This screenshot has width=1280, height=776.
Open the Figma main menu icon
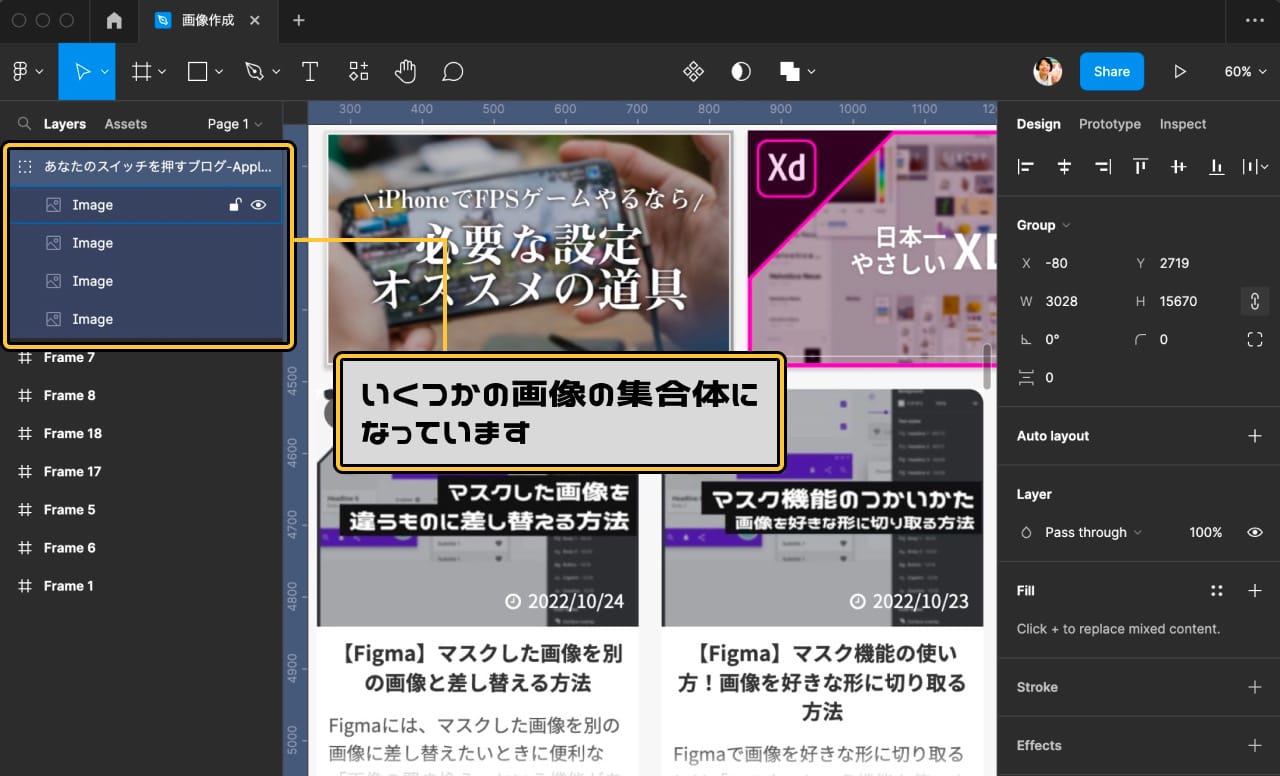[20, 72]
